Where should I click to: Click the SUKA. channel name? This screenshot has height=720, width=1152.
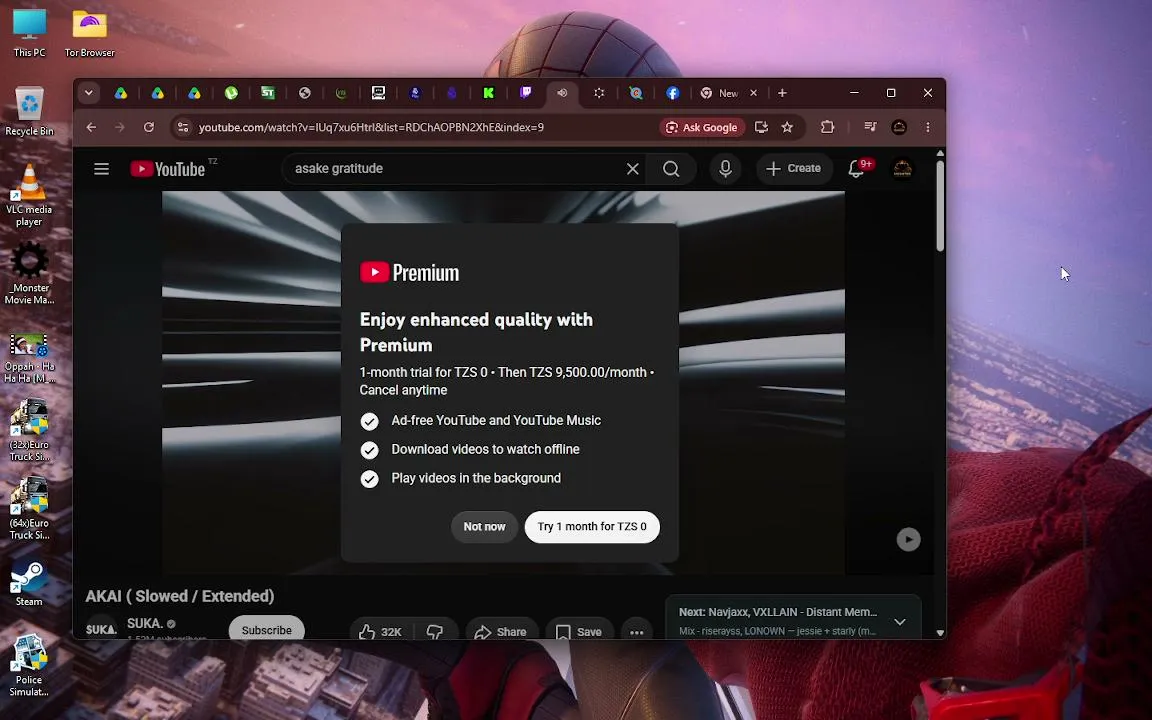point(145,623)
